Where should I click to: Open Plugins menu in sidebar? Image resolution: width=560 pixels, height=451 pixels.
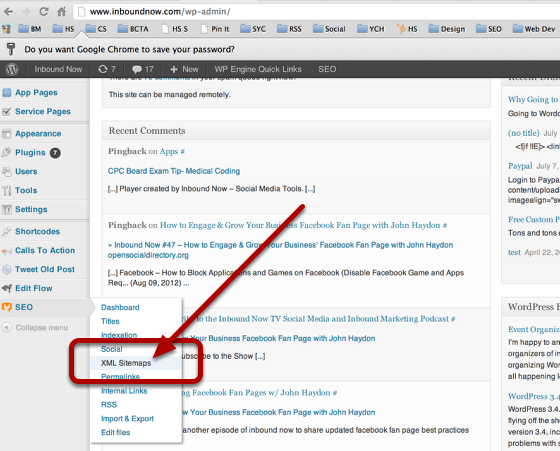pyautogui.click(x=30, y=152)
